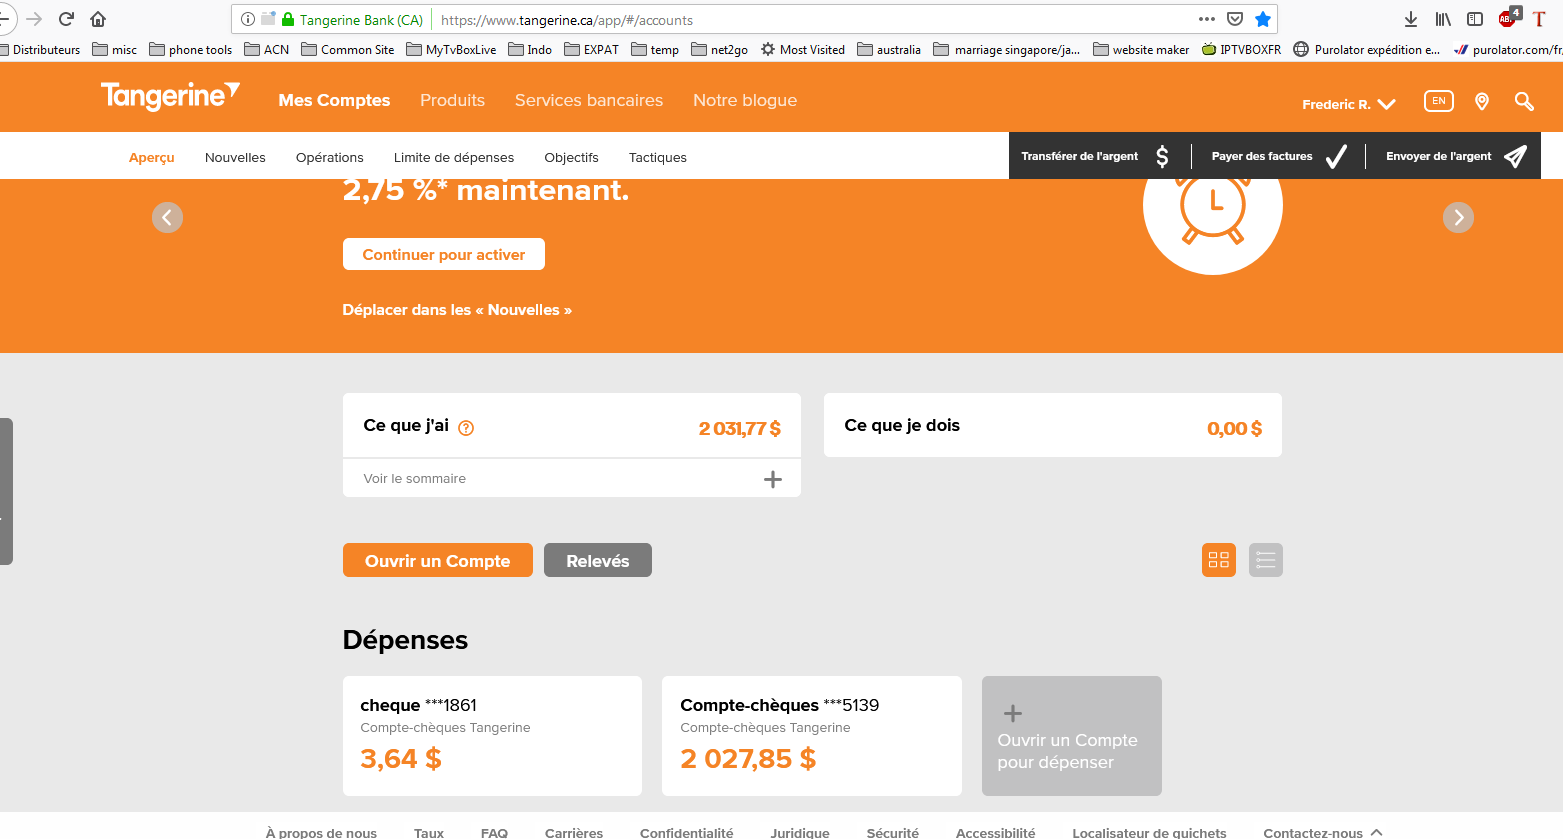The image size is (1563, 839).
Task: Go to next banner slide arrow
Action: click(1458, 217)
